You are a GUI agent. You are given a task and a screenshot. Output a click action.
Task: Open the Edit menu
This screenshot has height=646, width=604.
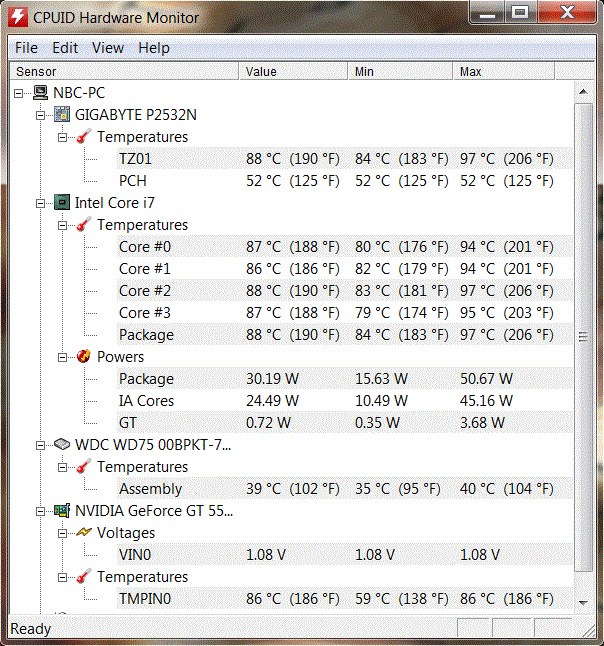65,48
